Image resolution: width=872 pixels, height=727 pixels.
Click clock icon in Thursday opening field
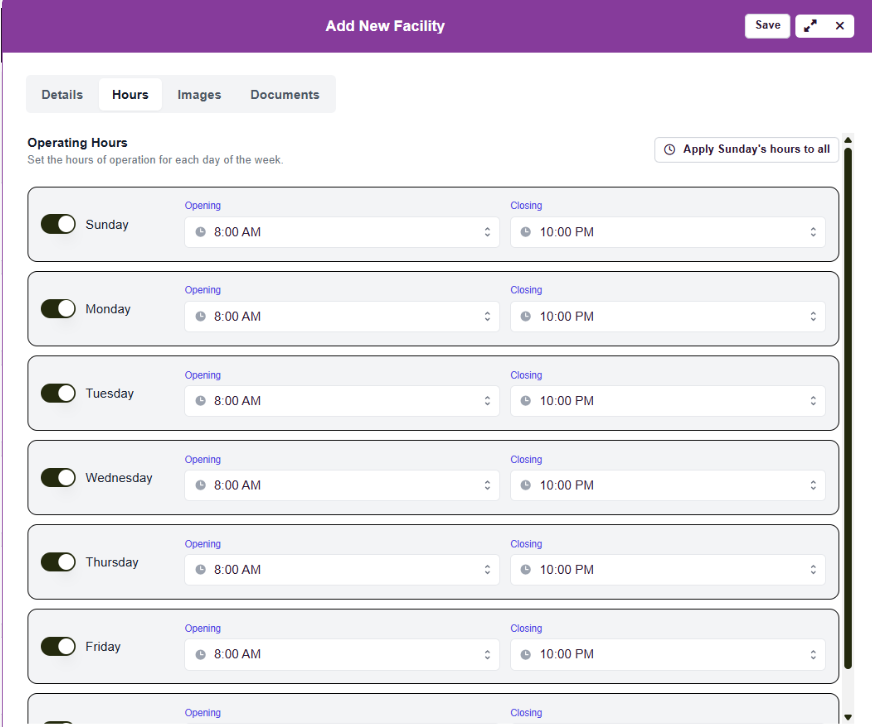(x=200, y=570)
